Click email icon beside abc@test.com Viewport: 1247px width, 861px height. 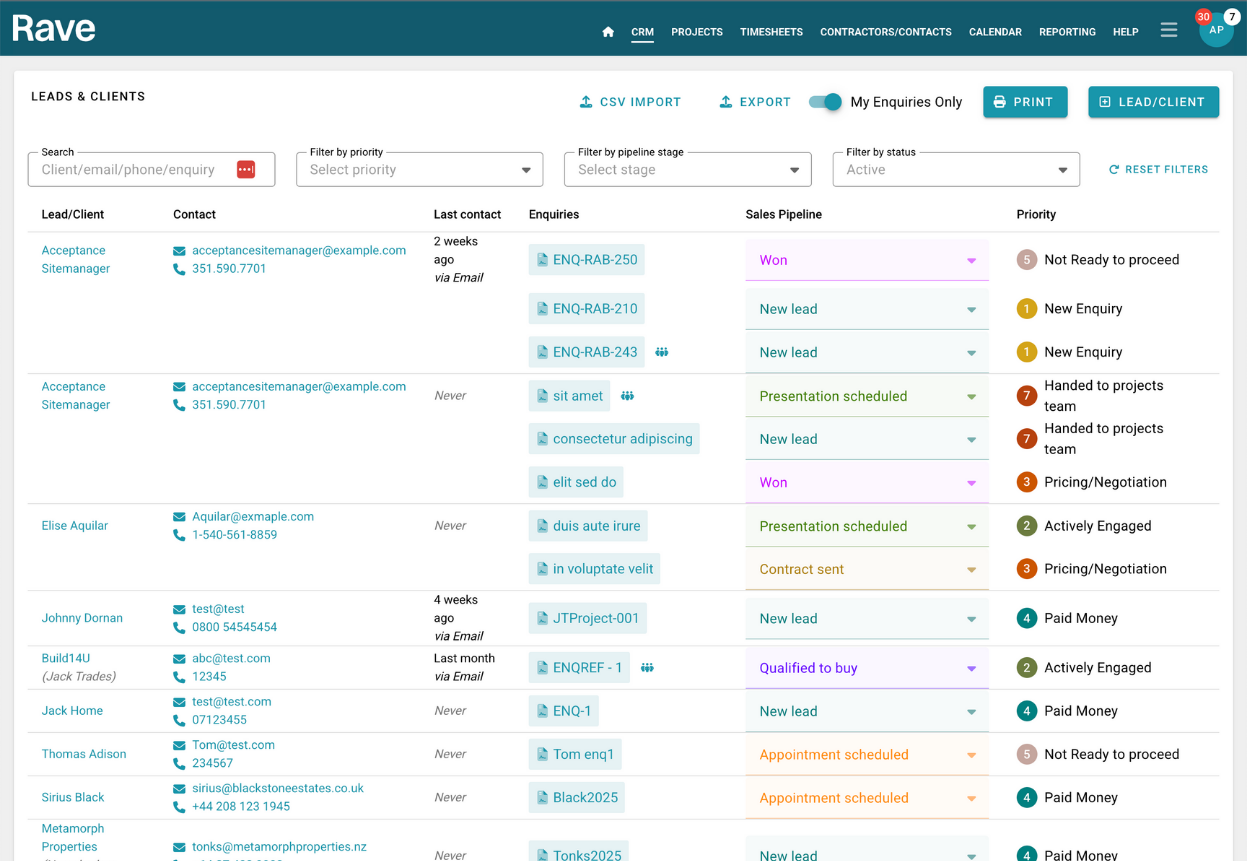point(179,659)
